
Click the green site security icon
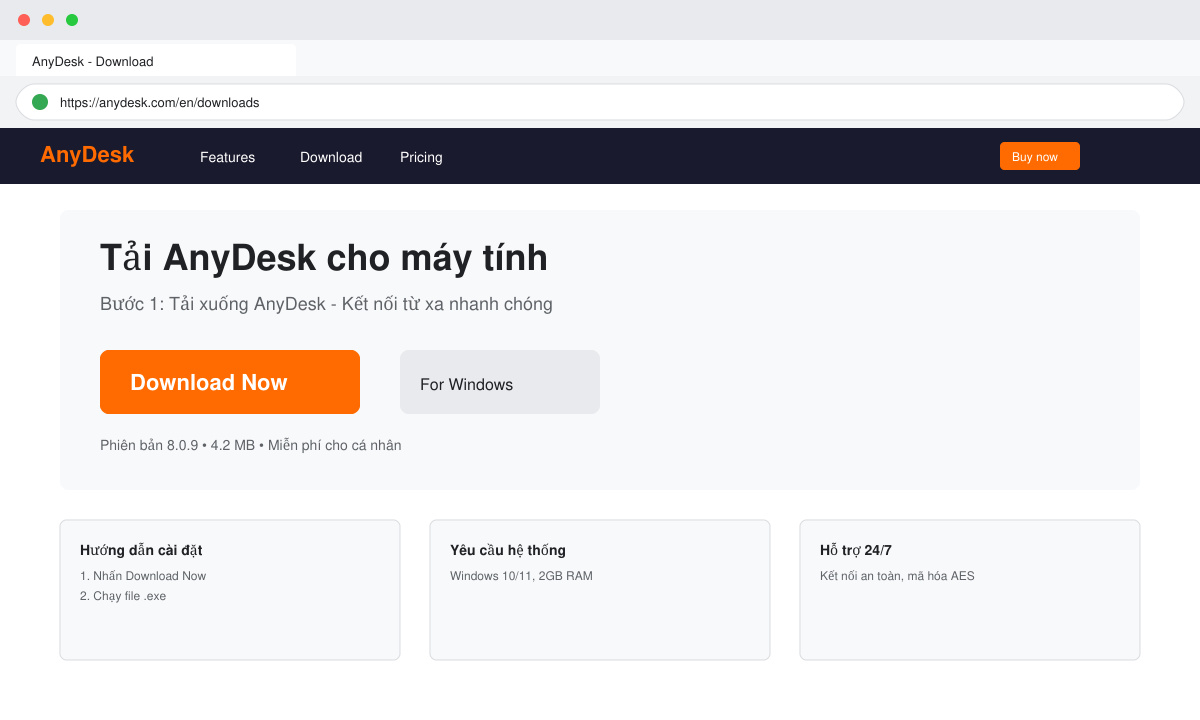tap(40, 102)
